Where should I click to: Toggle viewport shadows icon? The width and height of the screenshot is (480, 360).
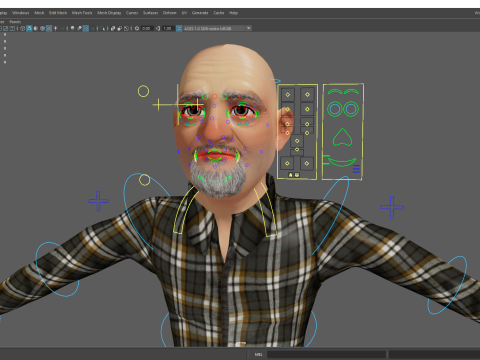[x=62, y=28]
